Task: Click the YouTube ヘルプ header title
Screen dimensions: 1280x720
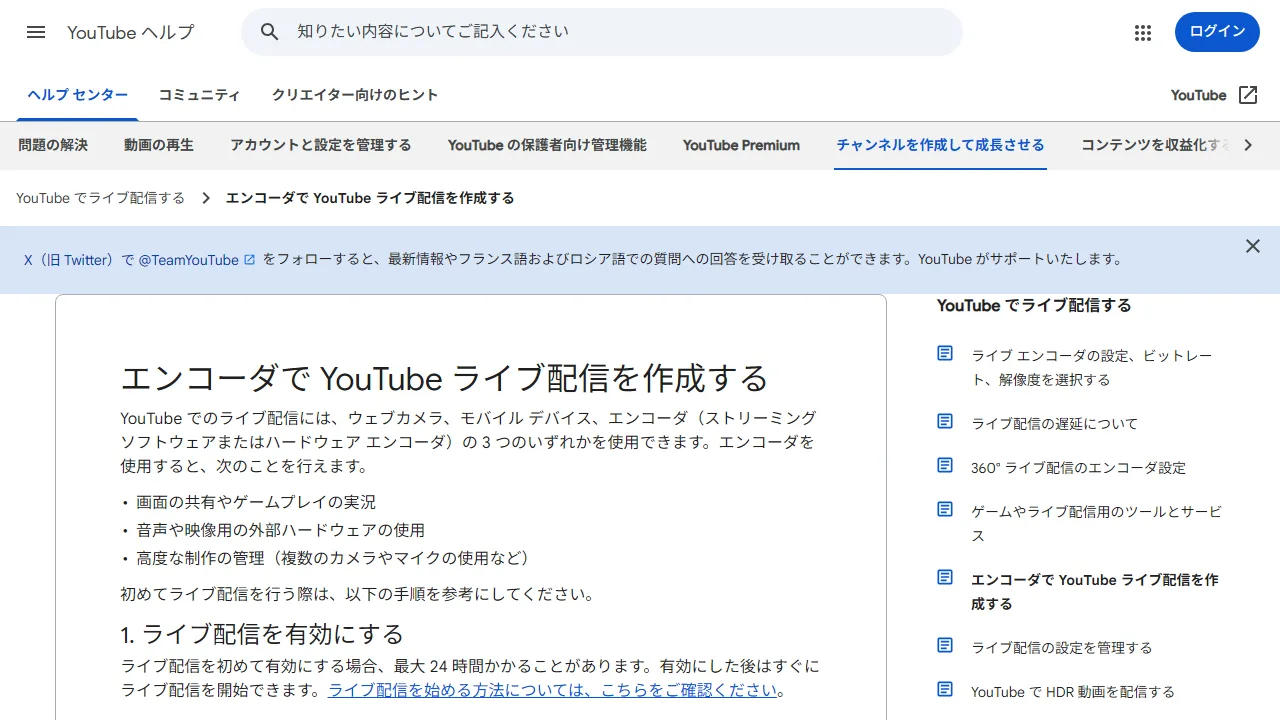Action: tap(131, 32)
